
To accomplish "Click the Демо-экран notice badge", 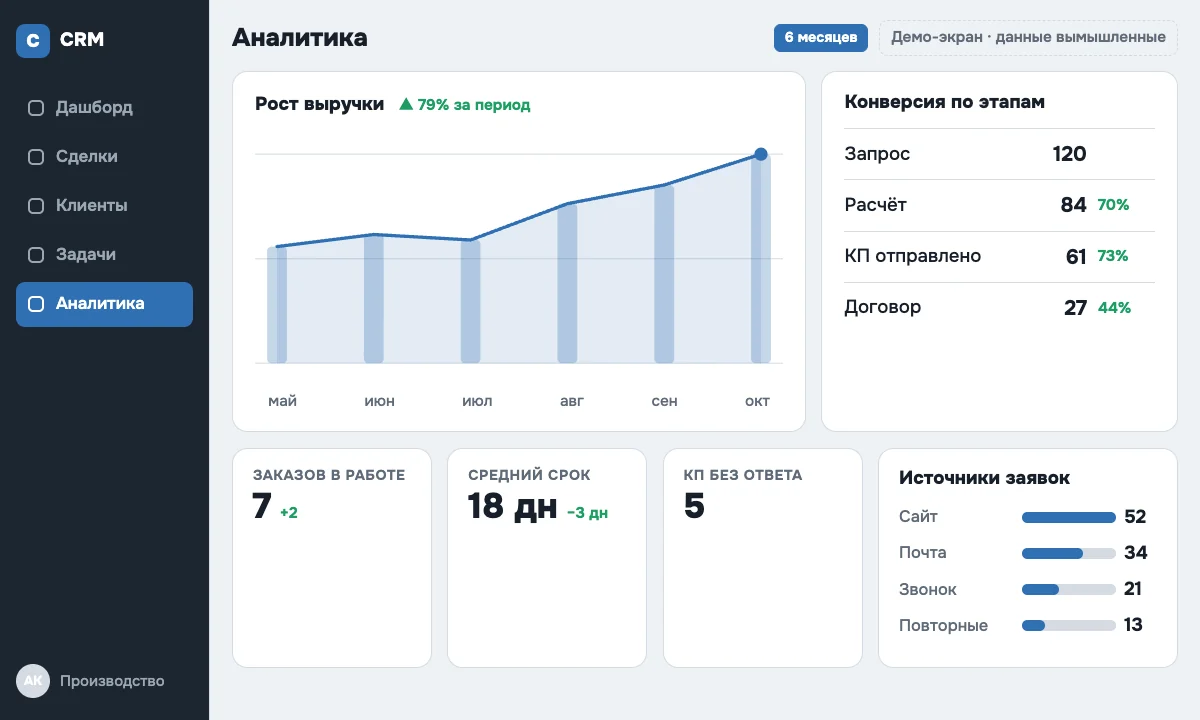I will click(1028, 38).
